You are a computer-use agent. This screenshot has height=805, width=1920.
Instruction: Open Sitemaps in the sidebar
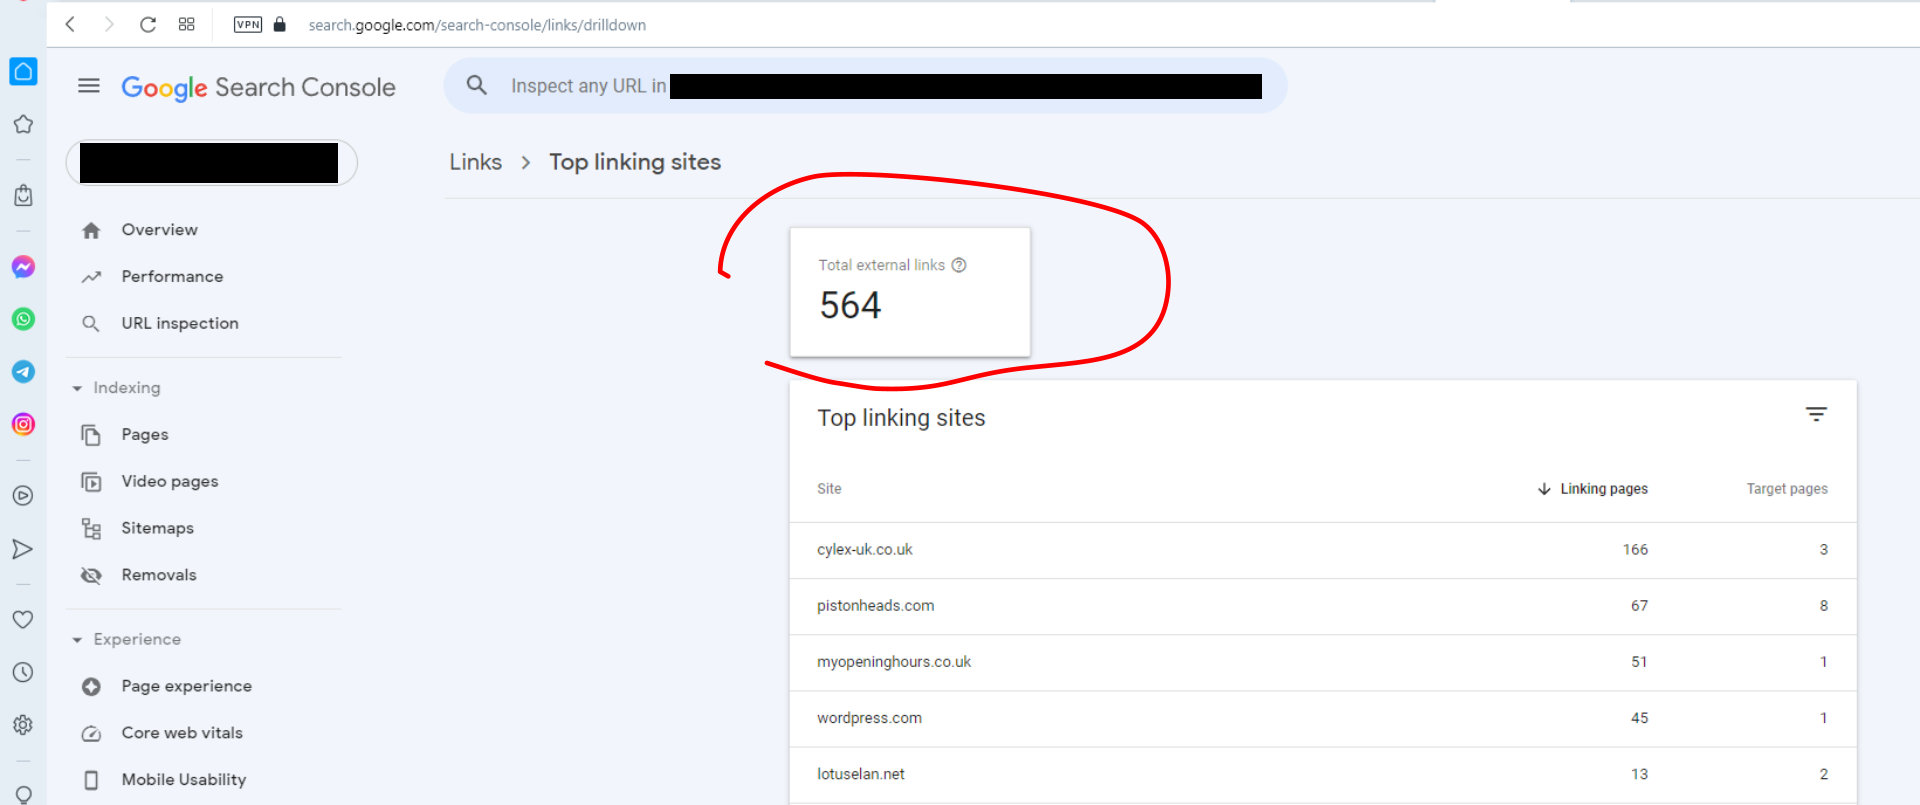pyautogui.click(x=157, y=528)
